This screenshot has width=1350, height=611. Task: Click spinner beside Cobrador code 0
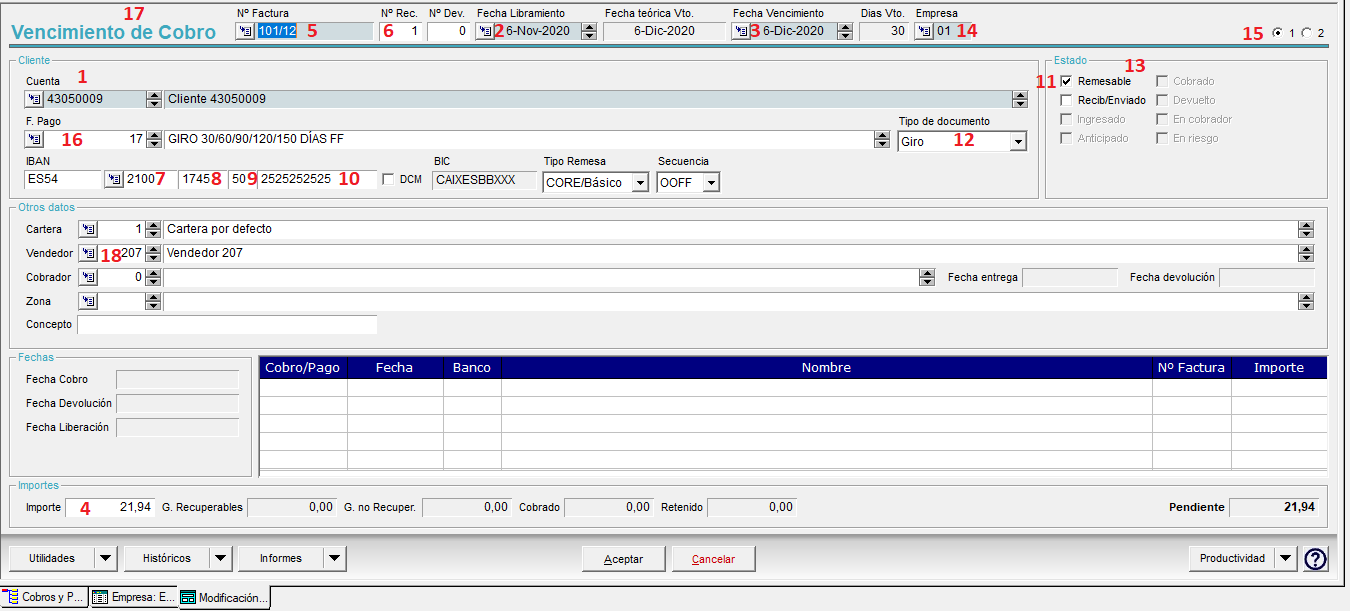(153, 277)
